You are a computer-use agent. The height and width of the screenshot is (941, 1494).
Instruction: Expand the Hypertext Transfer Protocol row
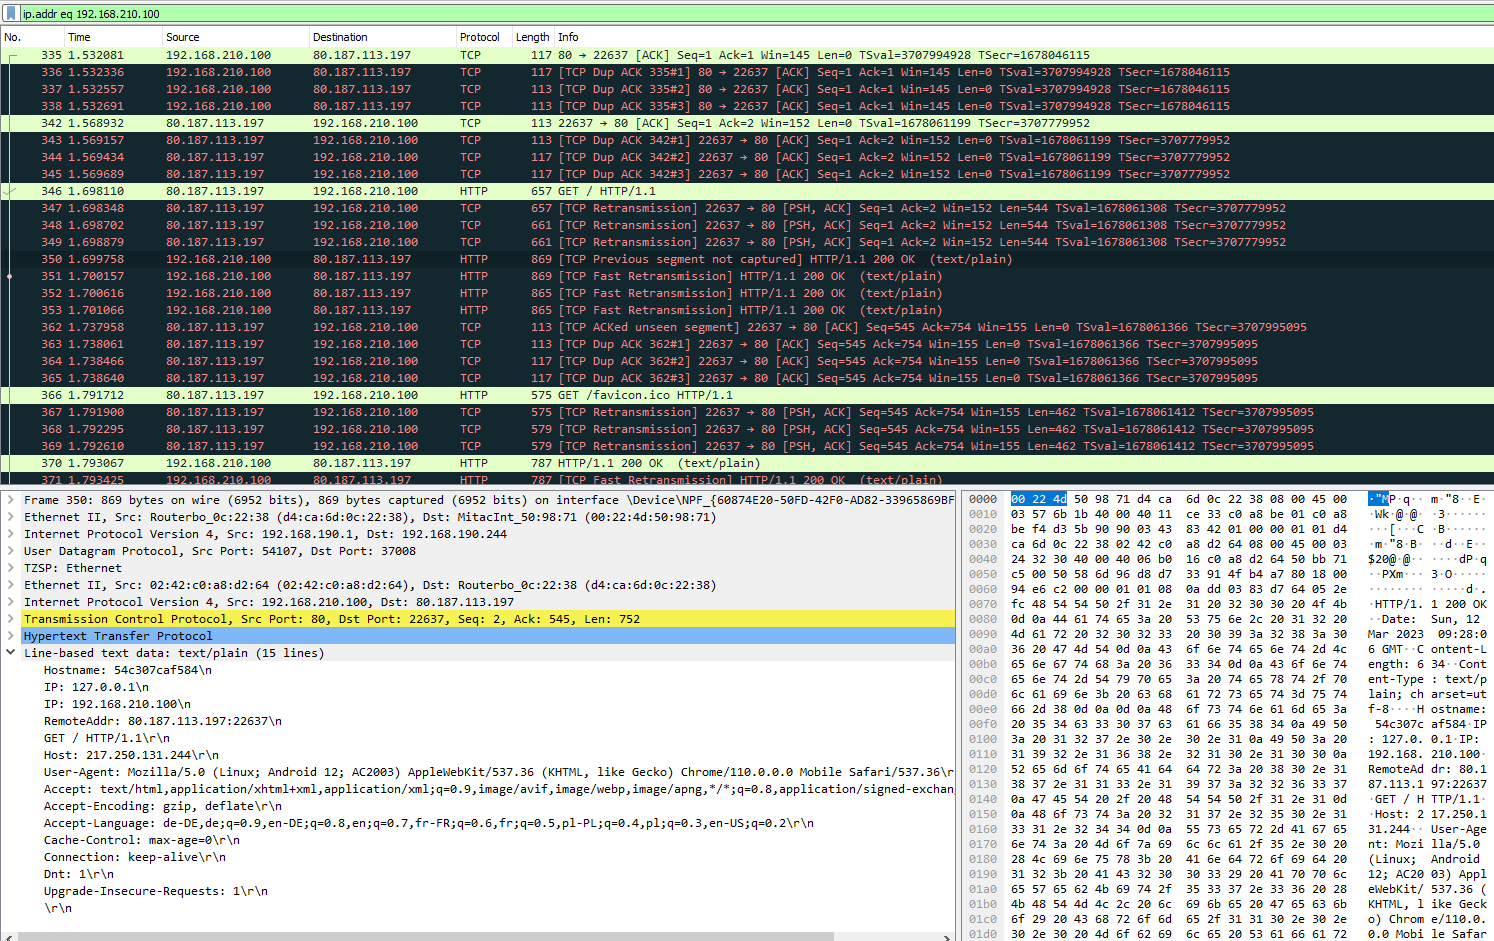(x=11, y=636)
